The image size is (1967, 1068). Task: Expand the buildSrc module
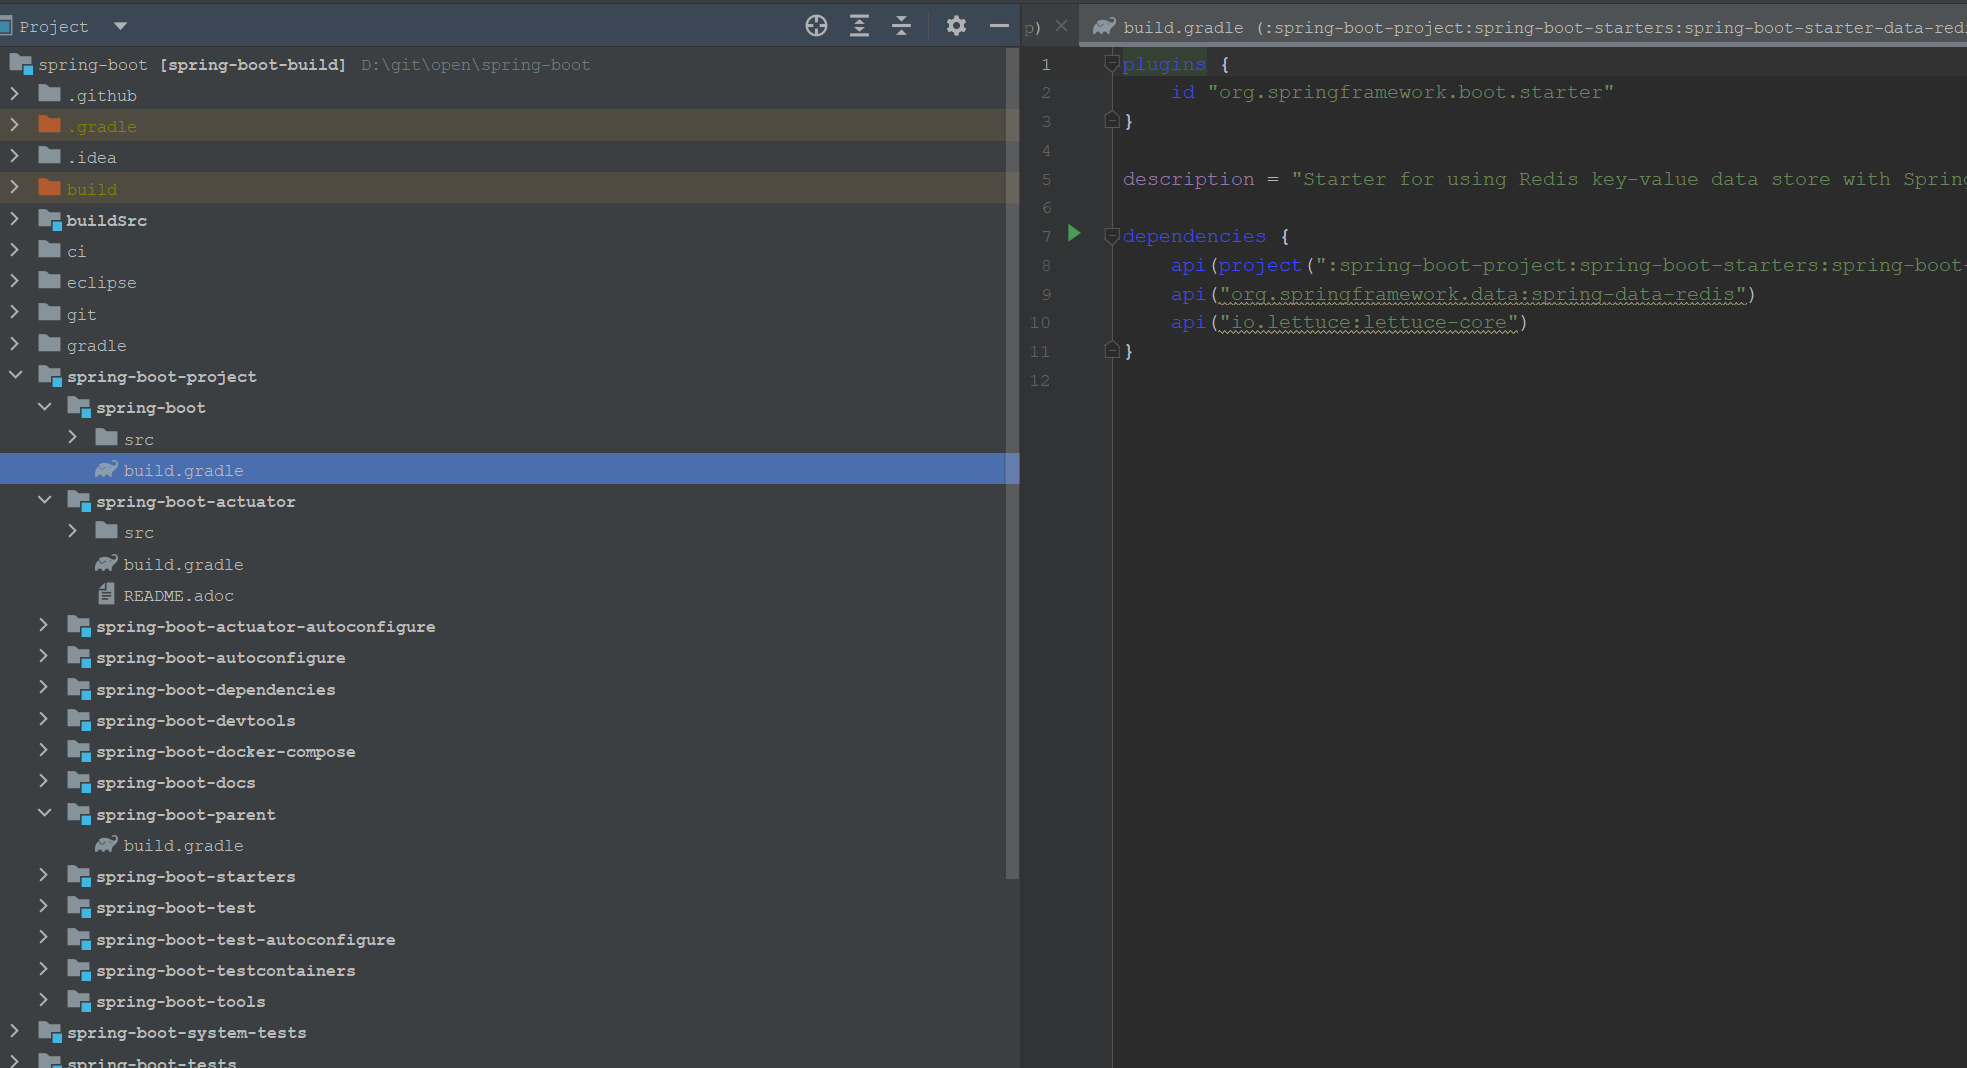coord(14,219)
